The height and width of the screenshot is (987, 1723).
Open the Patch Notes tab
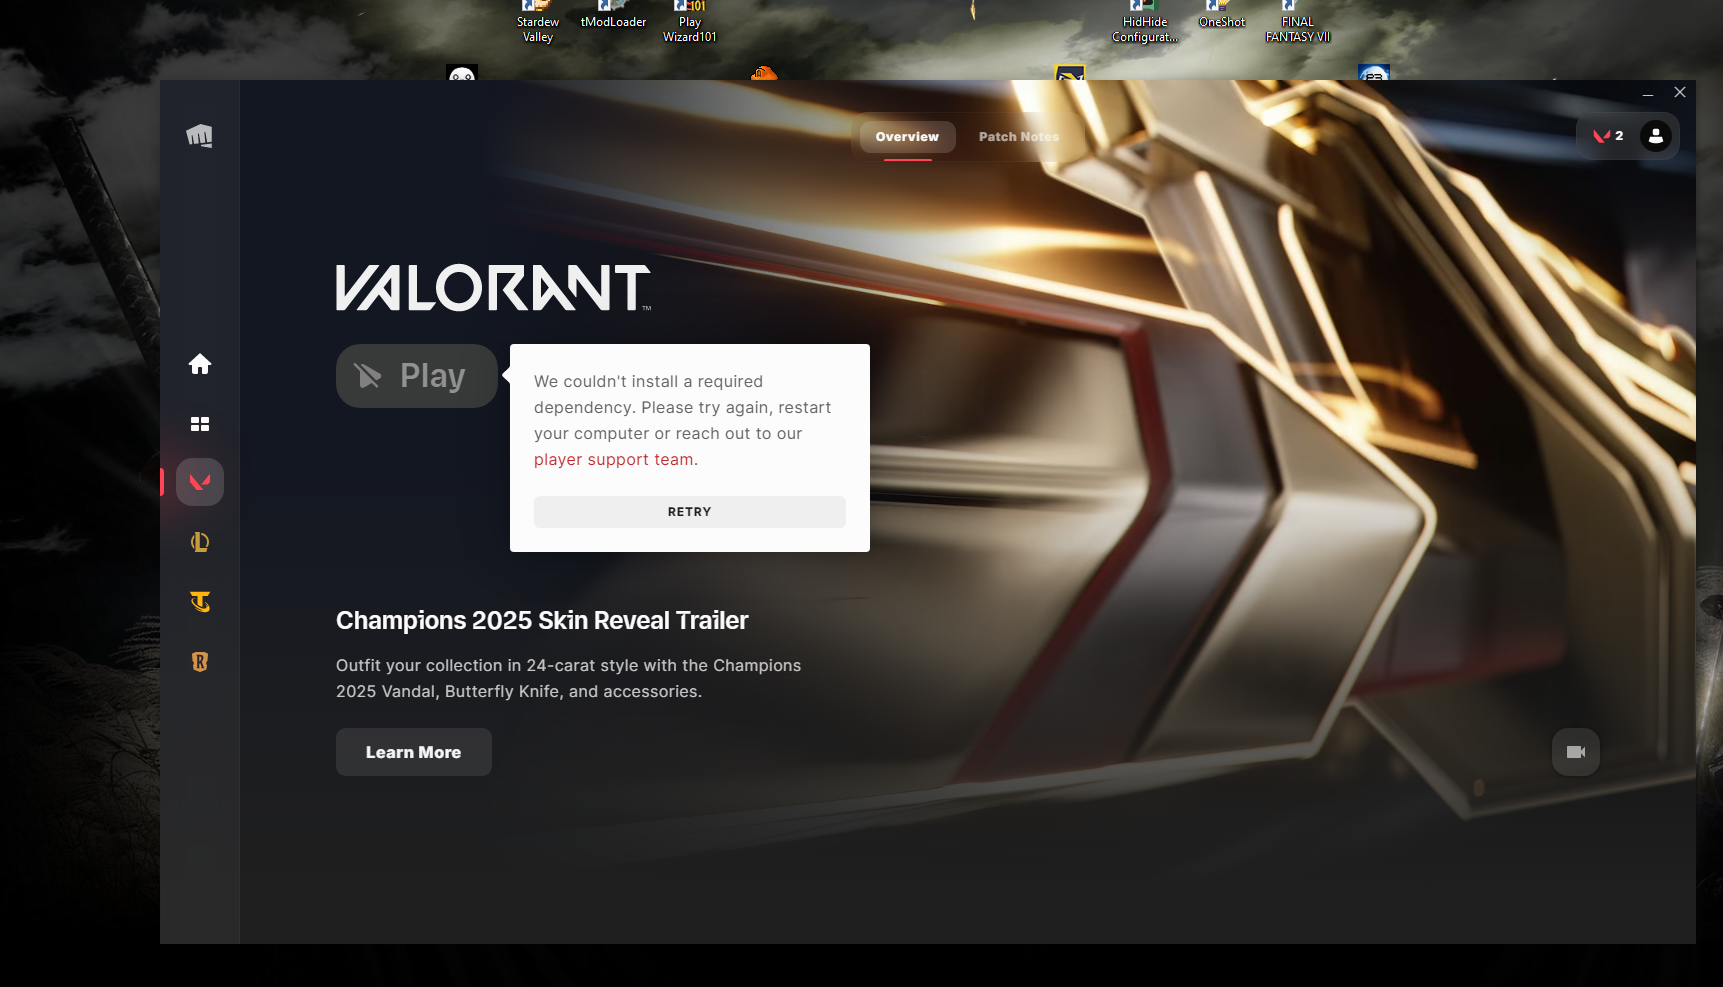pyautogui.click(x=1019, y=137)
